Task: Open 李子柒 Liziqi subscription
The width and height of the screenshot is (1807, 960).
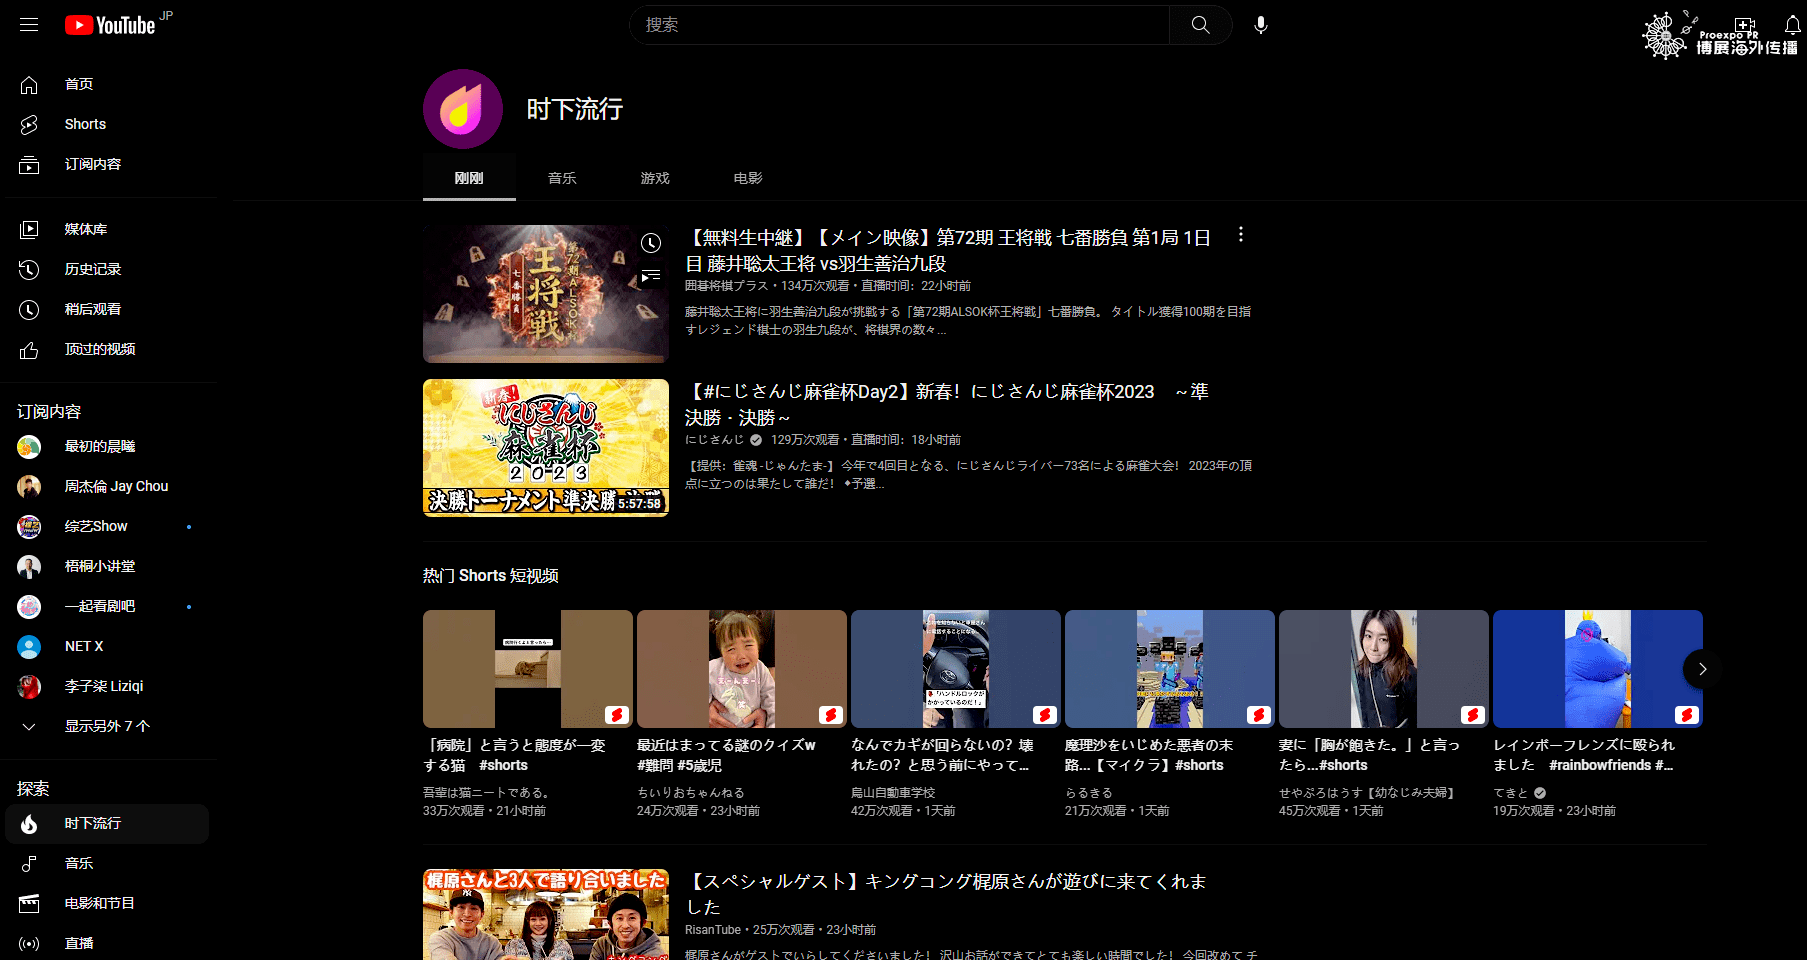Action: 107,686
